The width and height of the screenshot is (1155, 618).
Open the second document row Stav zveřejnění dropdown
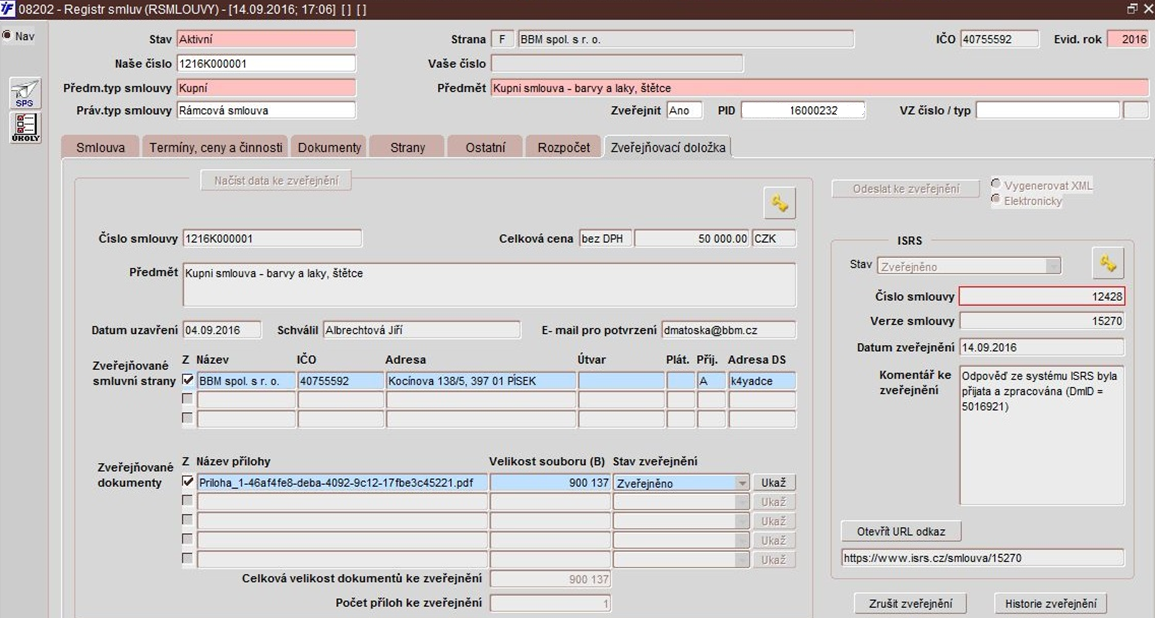pos(742,503)
